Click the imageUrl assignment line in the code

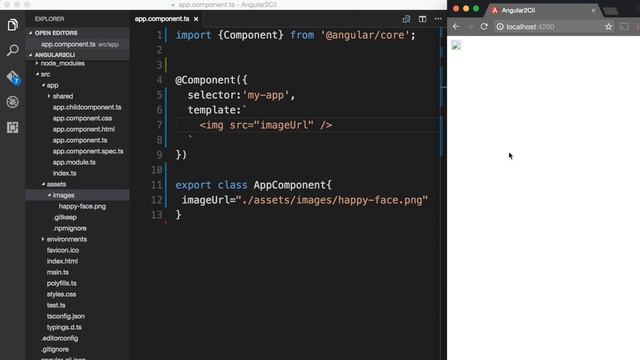coord(304,200)
